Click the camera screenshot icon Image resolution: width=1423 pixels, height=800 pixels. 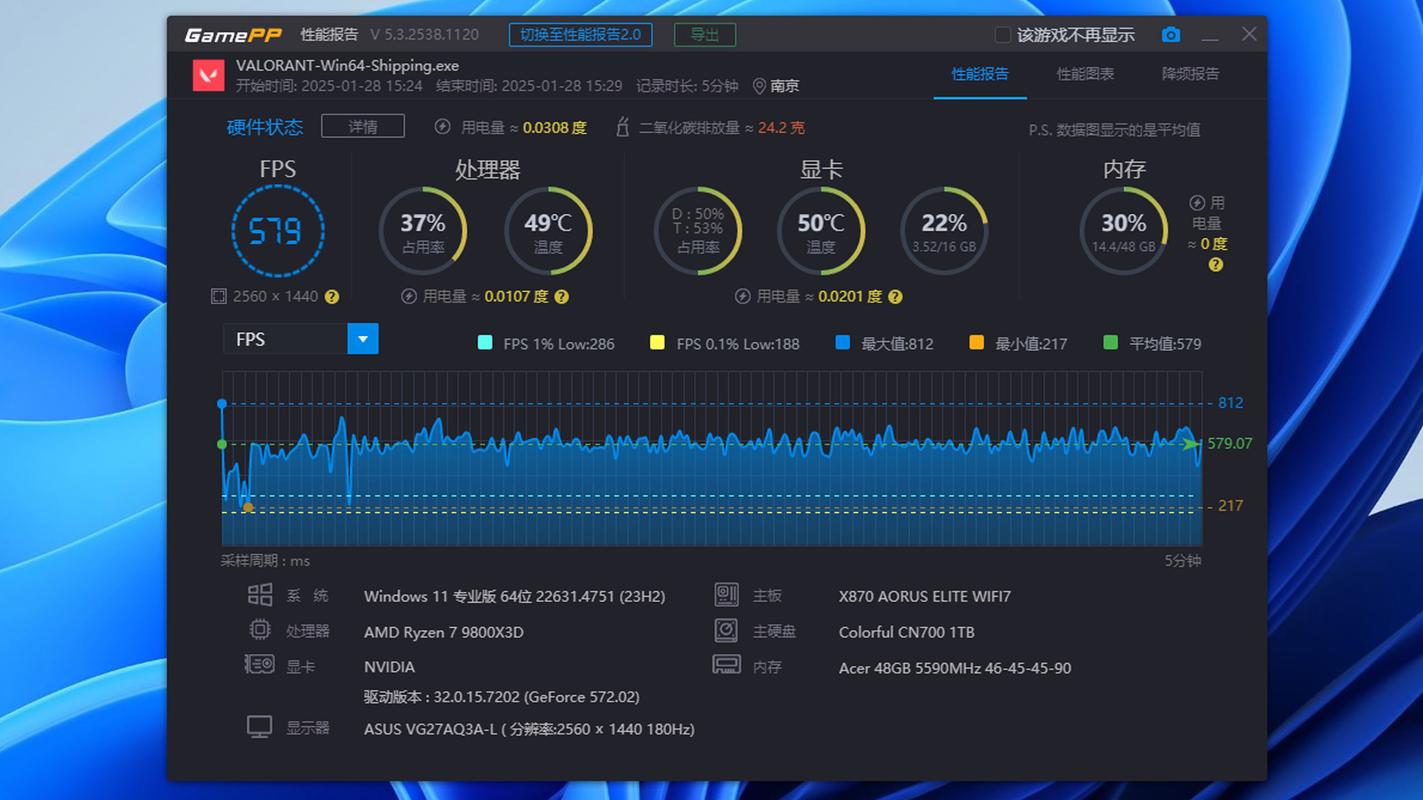click(x=1171, y=35)
